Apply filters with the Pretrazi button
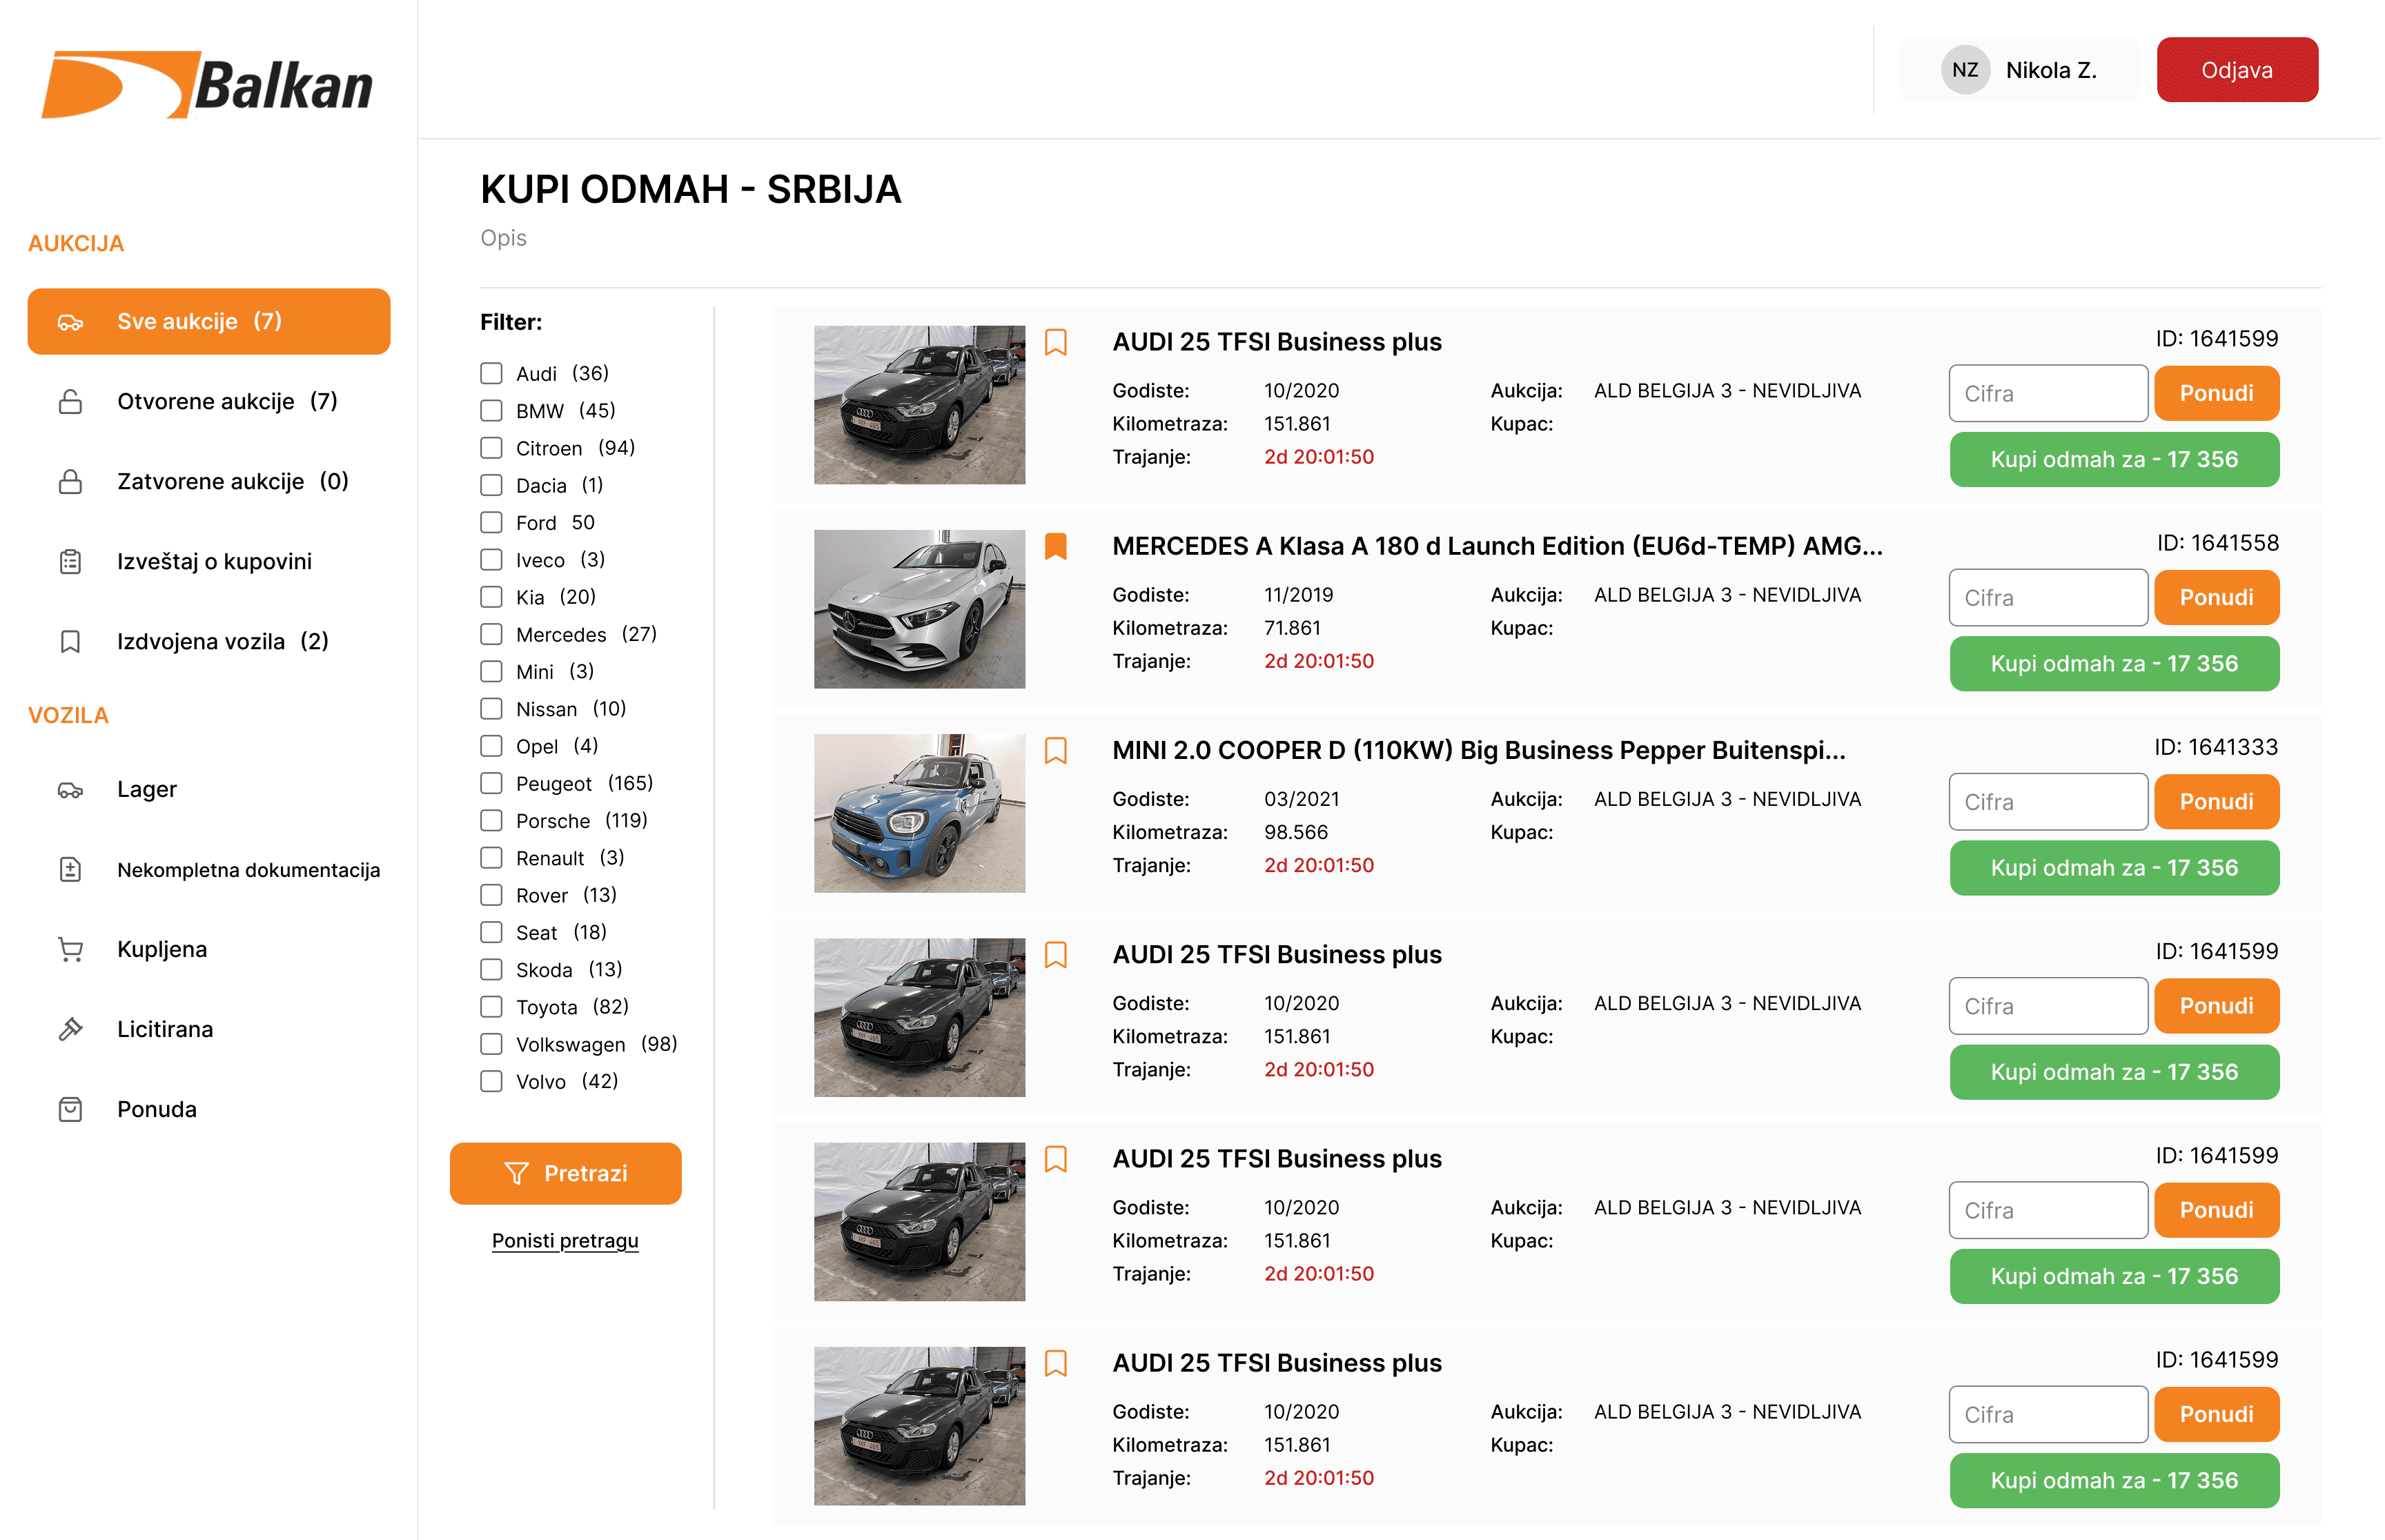2385x1540 pixels. click(565, 1174)
